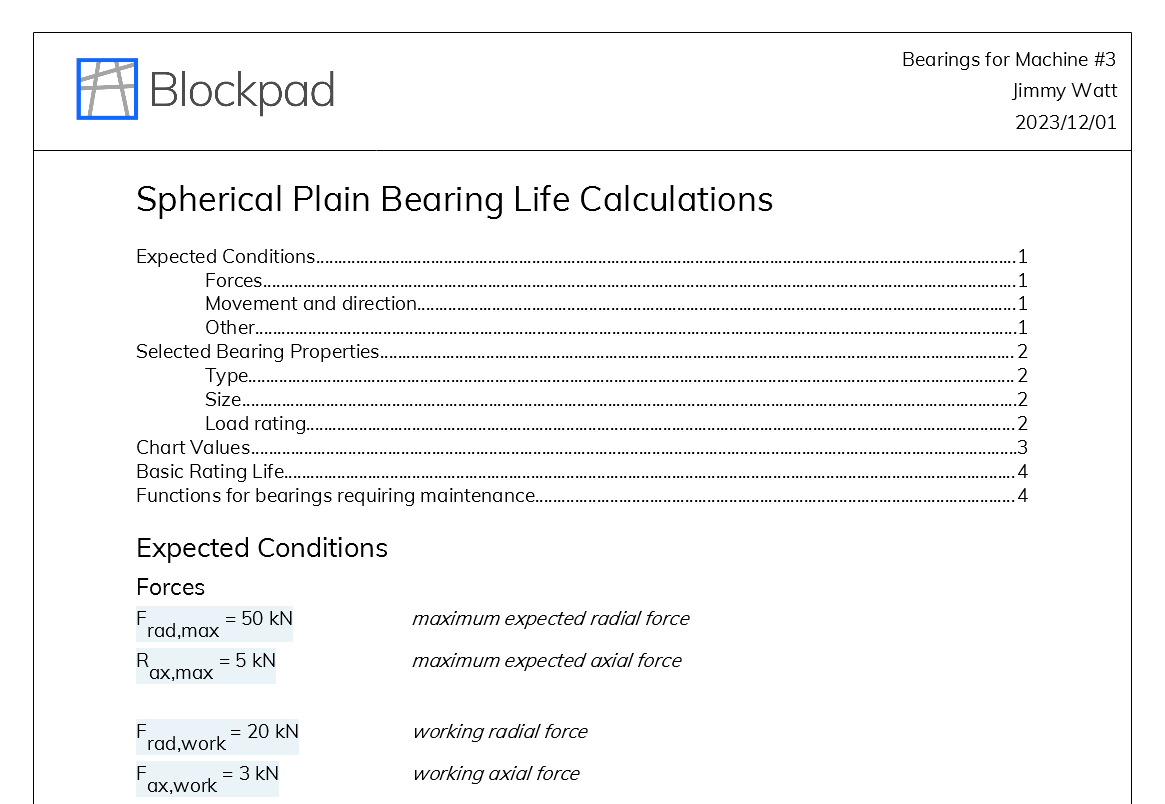The image size is (1165, 804).
Task: Click the 2023/12/01 date in header
Action: coord(1065,123)
